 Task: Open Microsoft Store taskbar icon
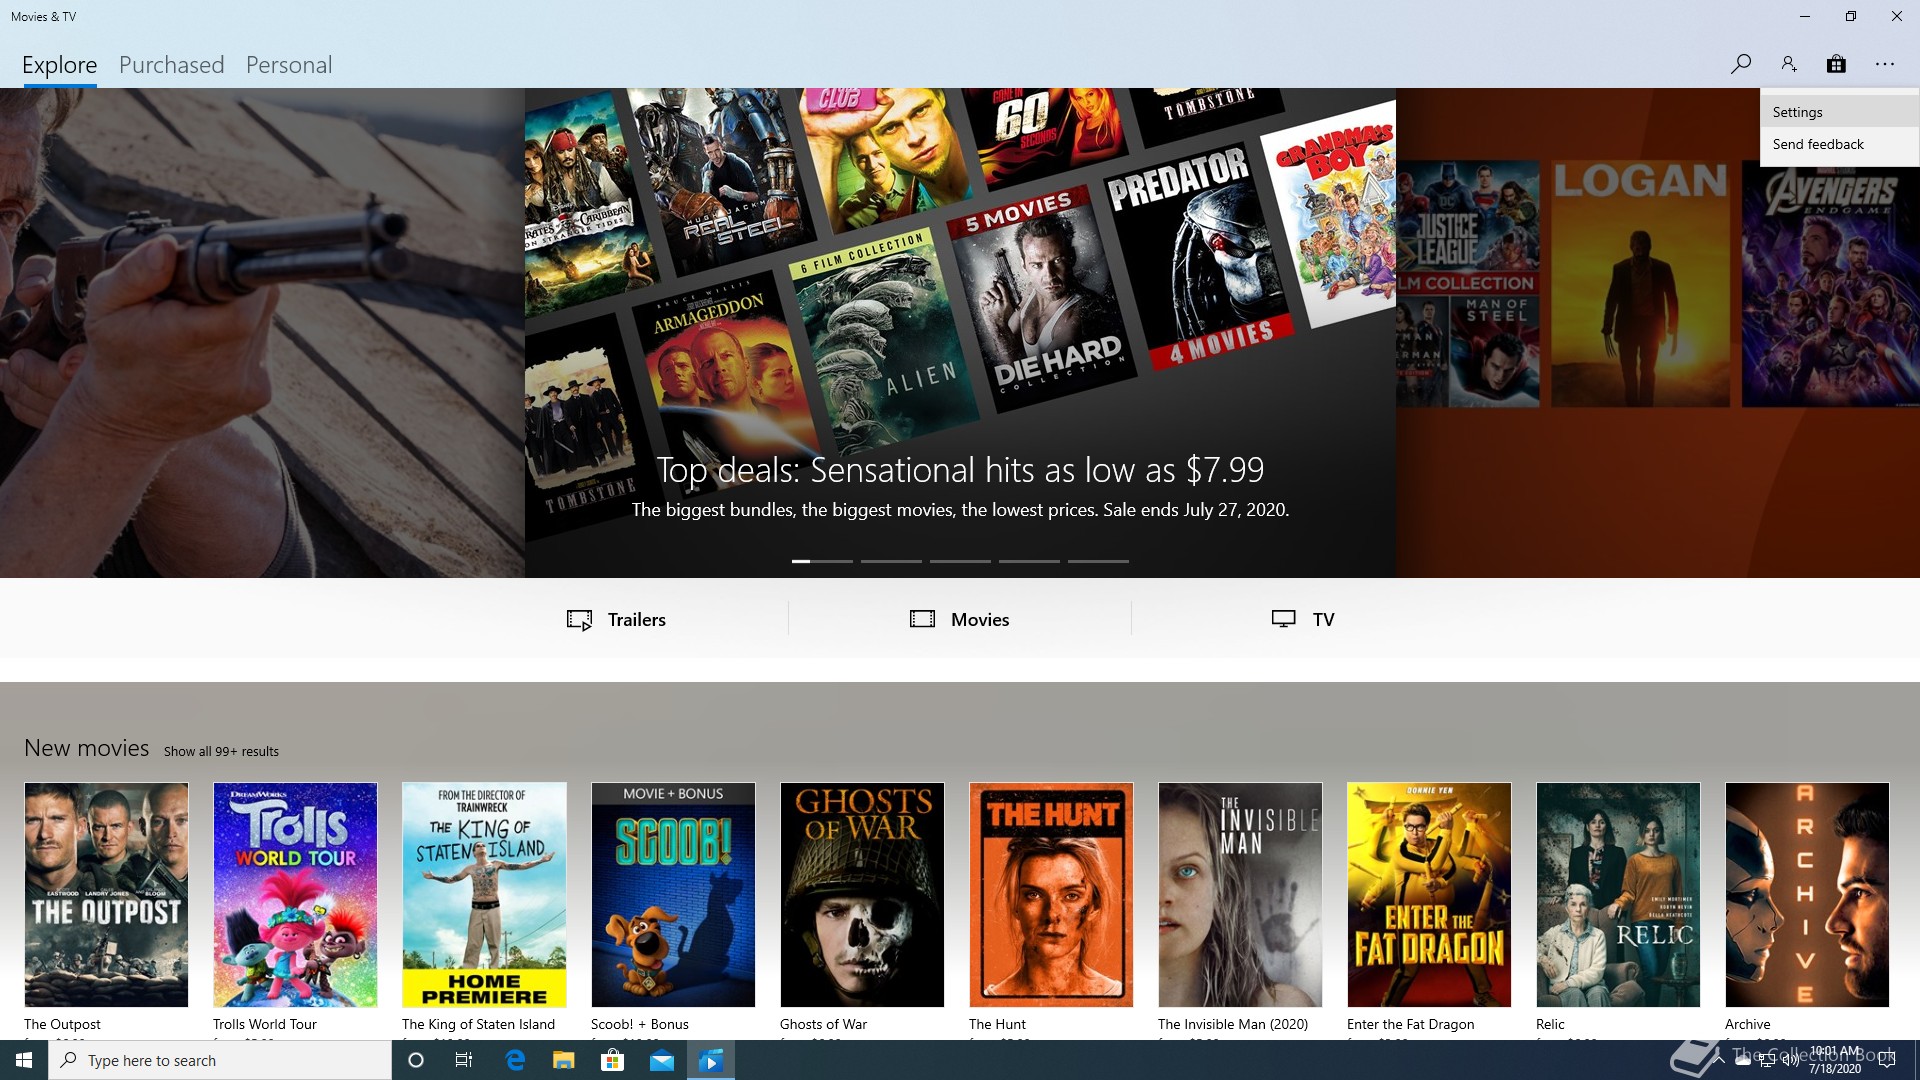point(612,1060)
